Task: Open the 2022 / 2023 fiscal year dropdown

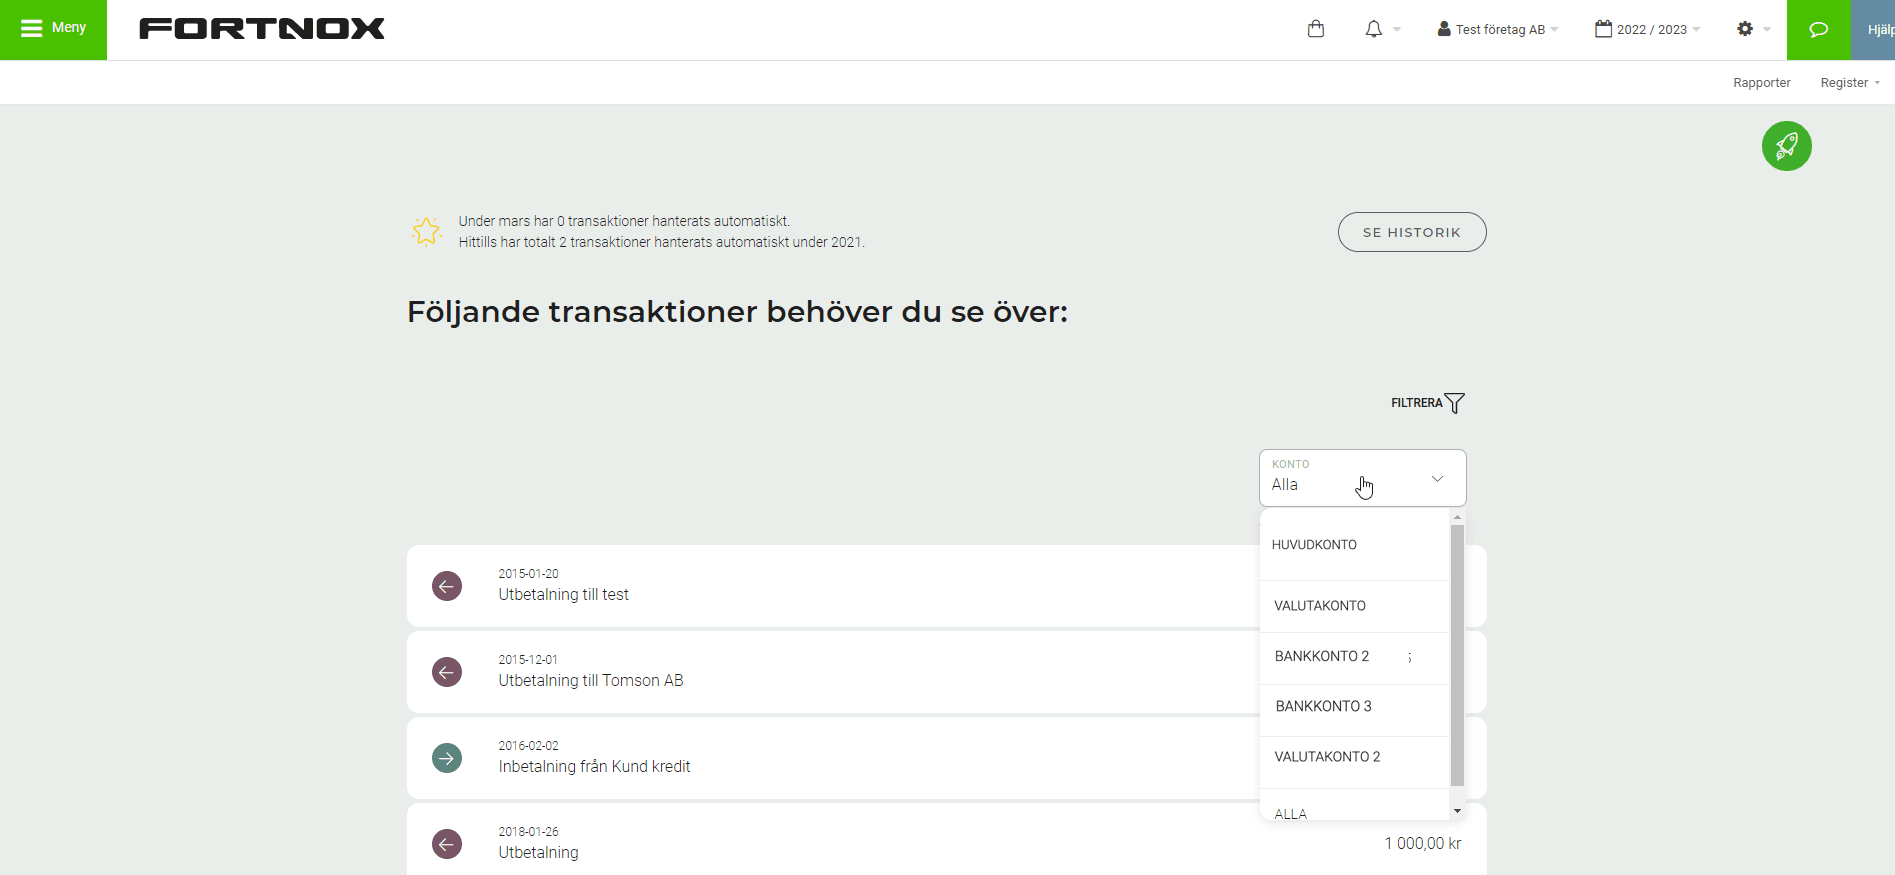Action: coord(1648,29)
